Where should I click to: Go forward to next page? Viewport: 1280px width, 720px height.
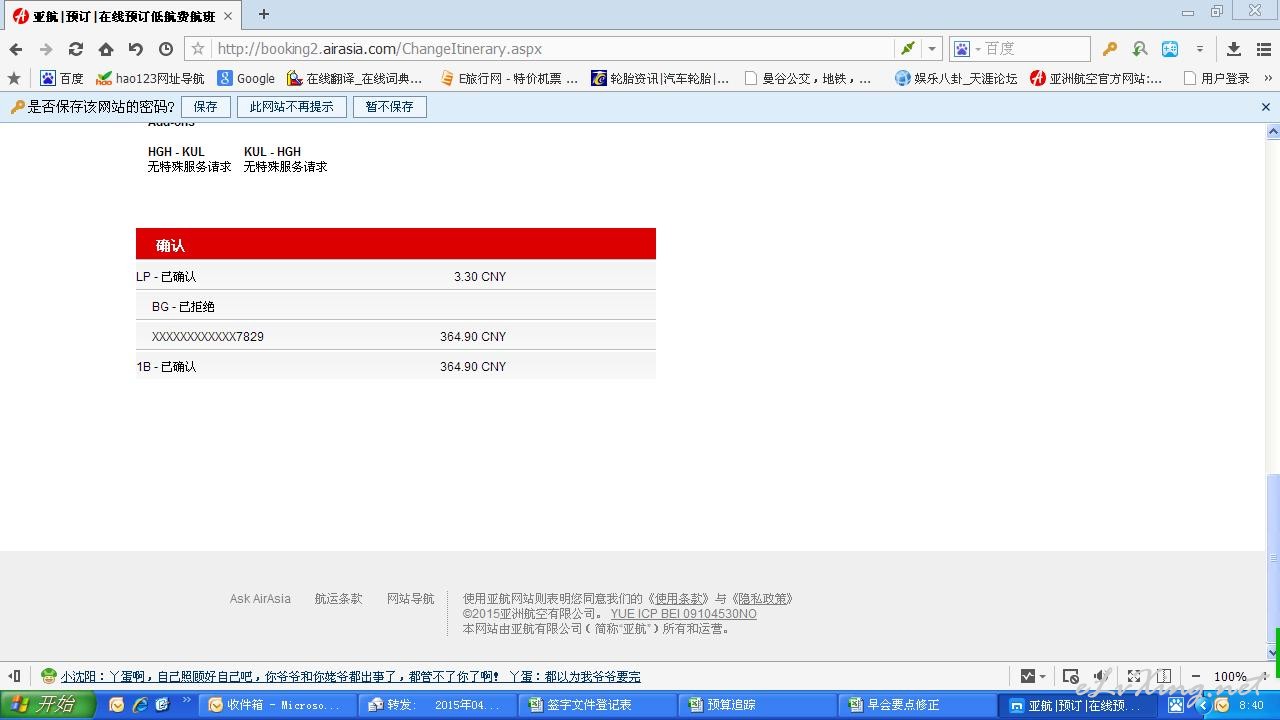coord(46,49)
